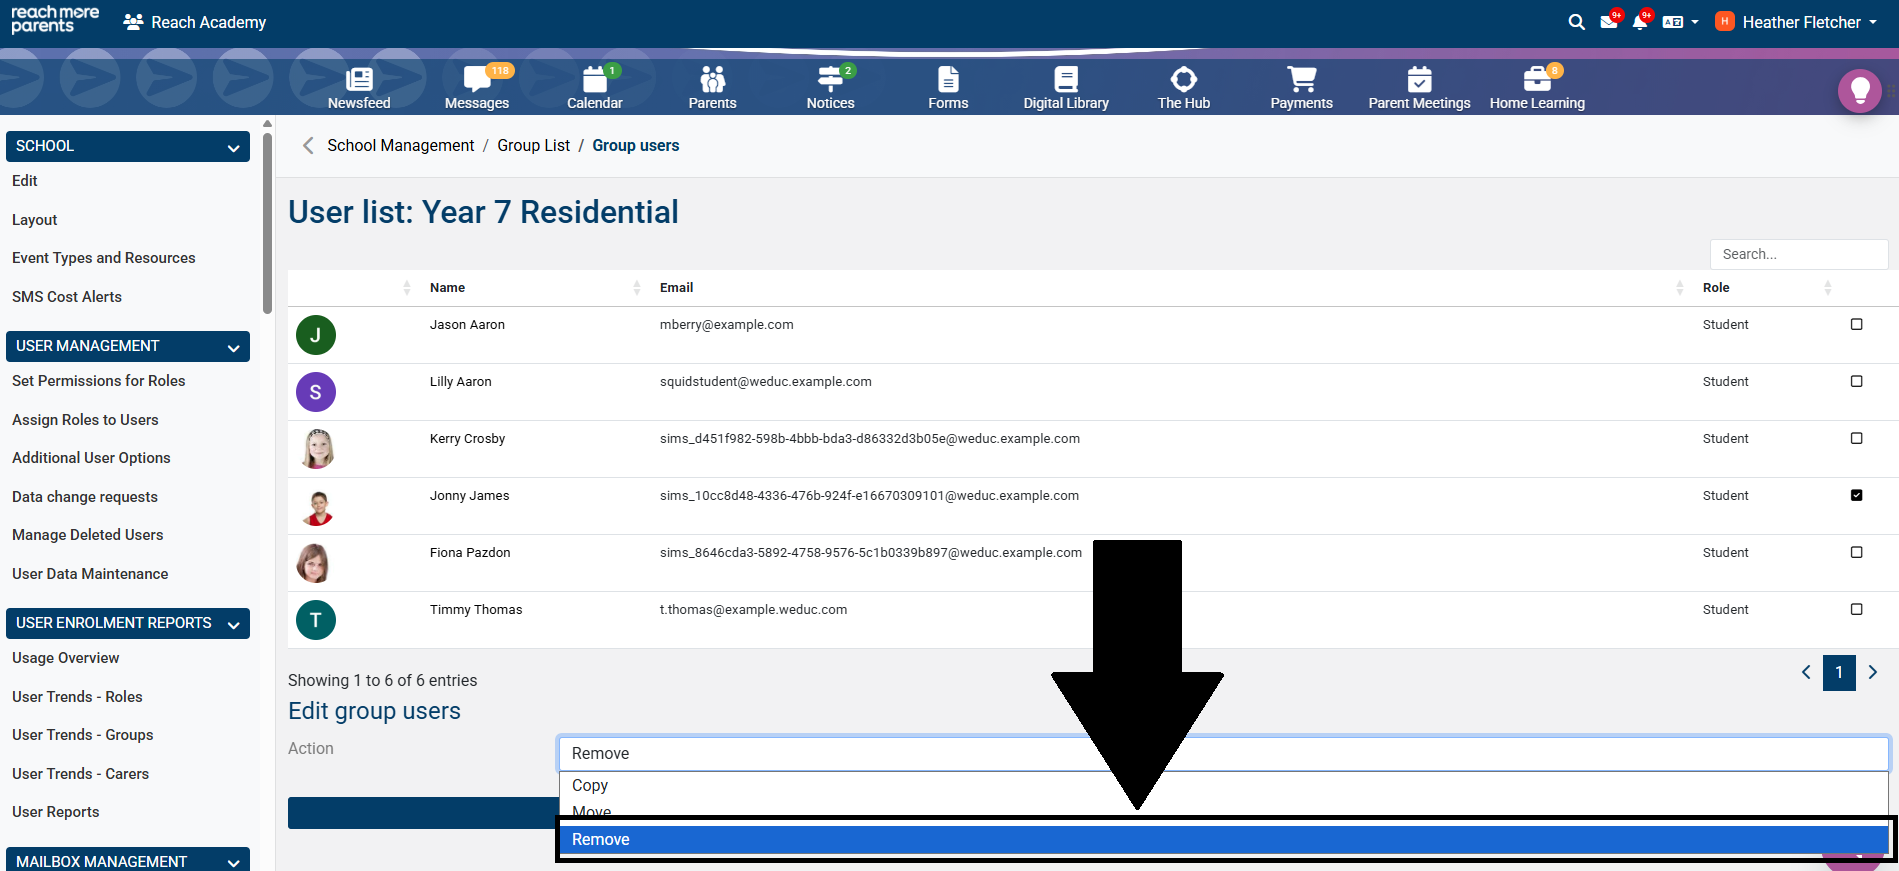This screenshot has width=1899, height=871.
Task: Click the Hub lifebuoy icon
Action: point(1183,80)
